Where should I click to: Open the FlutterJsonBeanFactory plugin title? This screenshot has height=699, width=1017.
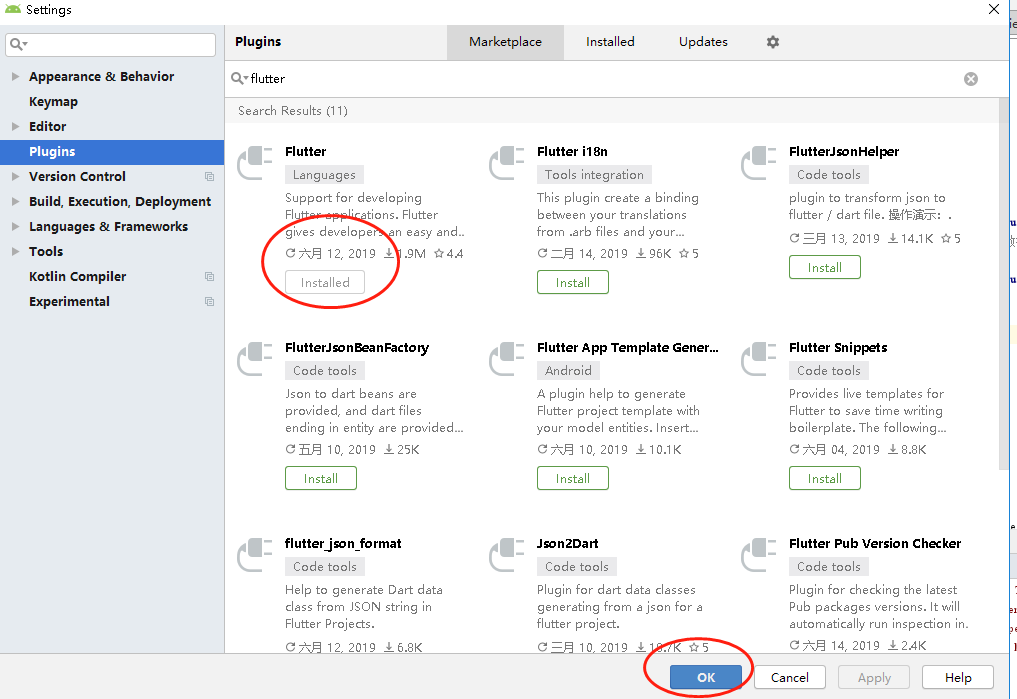(357, 348)
